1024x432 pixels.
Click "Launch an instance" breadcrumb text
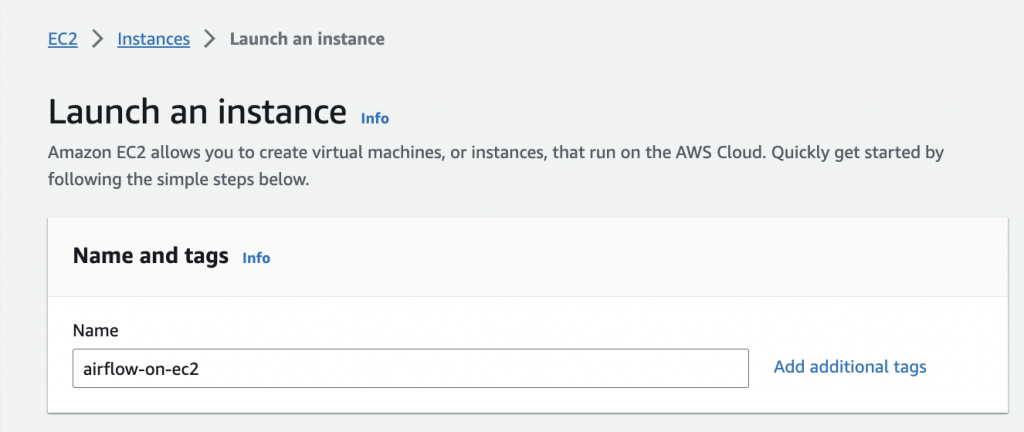[307, 39]
